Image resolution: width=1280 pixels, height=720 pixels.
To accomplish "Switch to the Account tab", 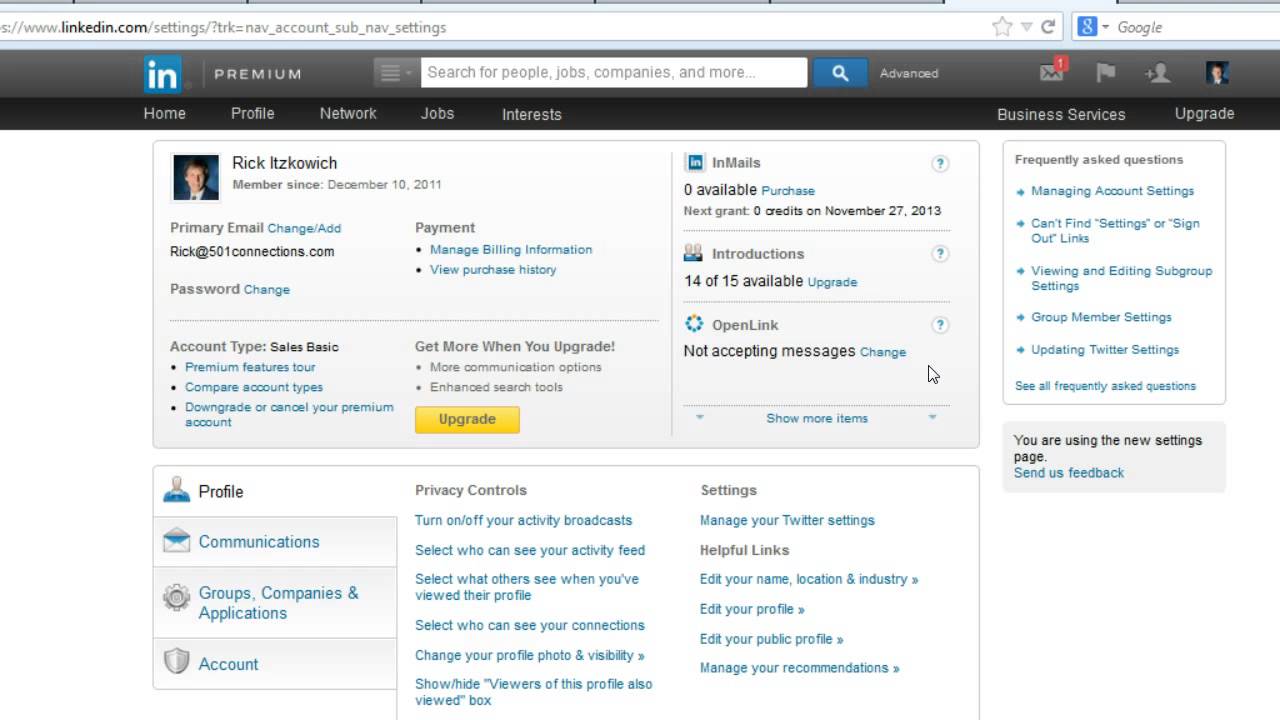I will pyautogui.click(x=276, y=664).
